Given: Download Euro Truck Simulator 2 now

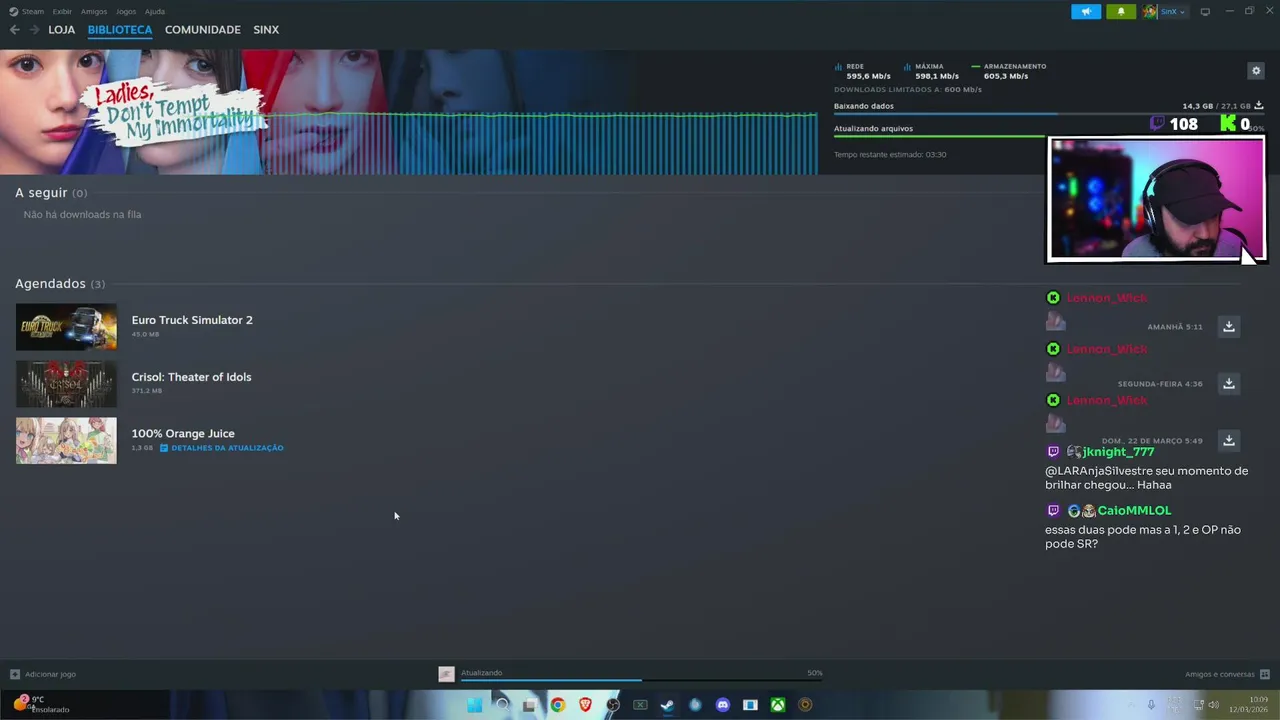Looking at the screenshot, I should point(1229,326).
